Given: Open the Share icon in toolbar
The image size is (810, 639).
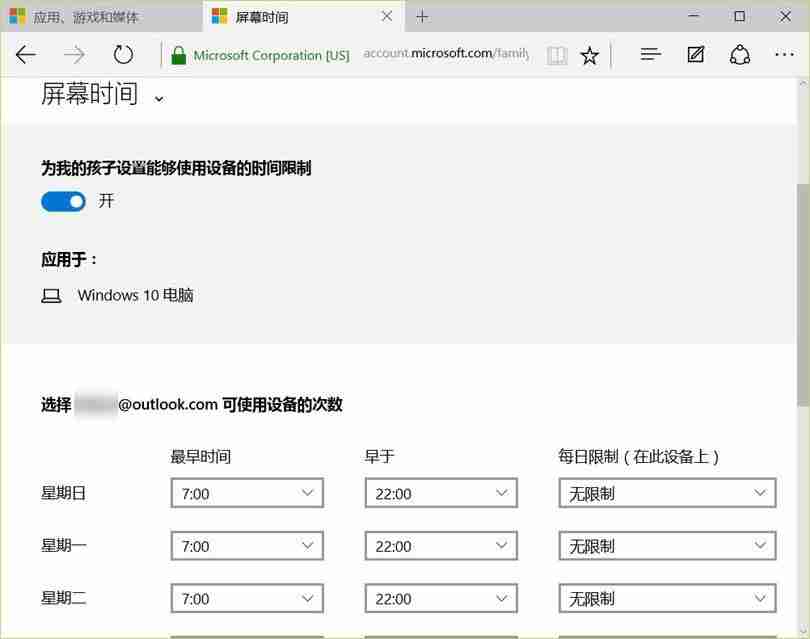Looking at the screenshot, I should (x=740, y=54).
